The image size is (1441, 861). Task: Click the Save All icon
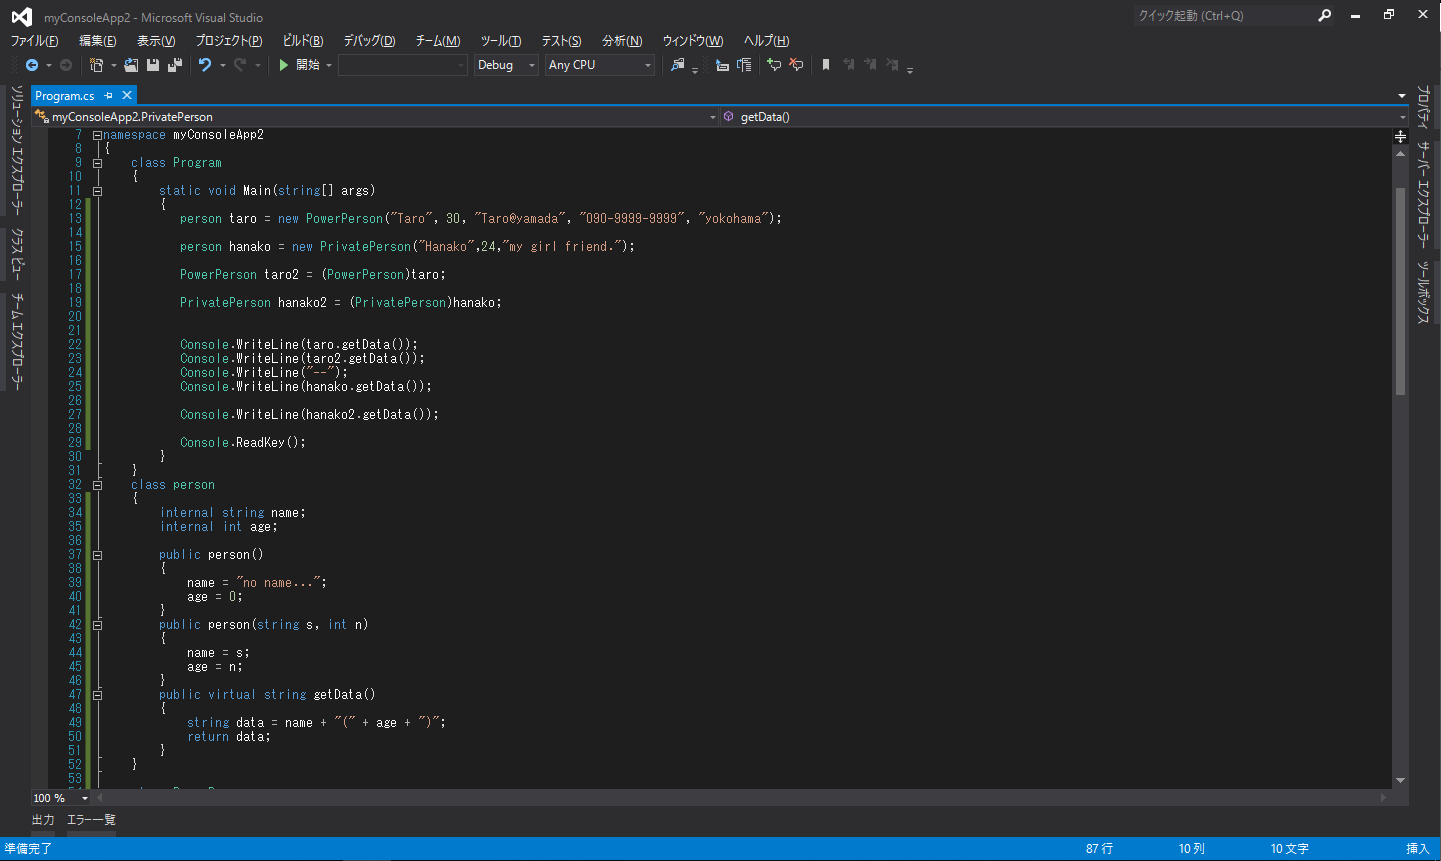point(175,65)
